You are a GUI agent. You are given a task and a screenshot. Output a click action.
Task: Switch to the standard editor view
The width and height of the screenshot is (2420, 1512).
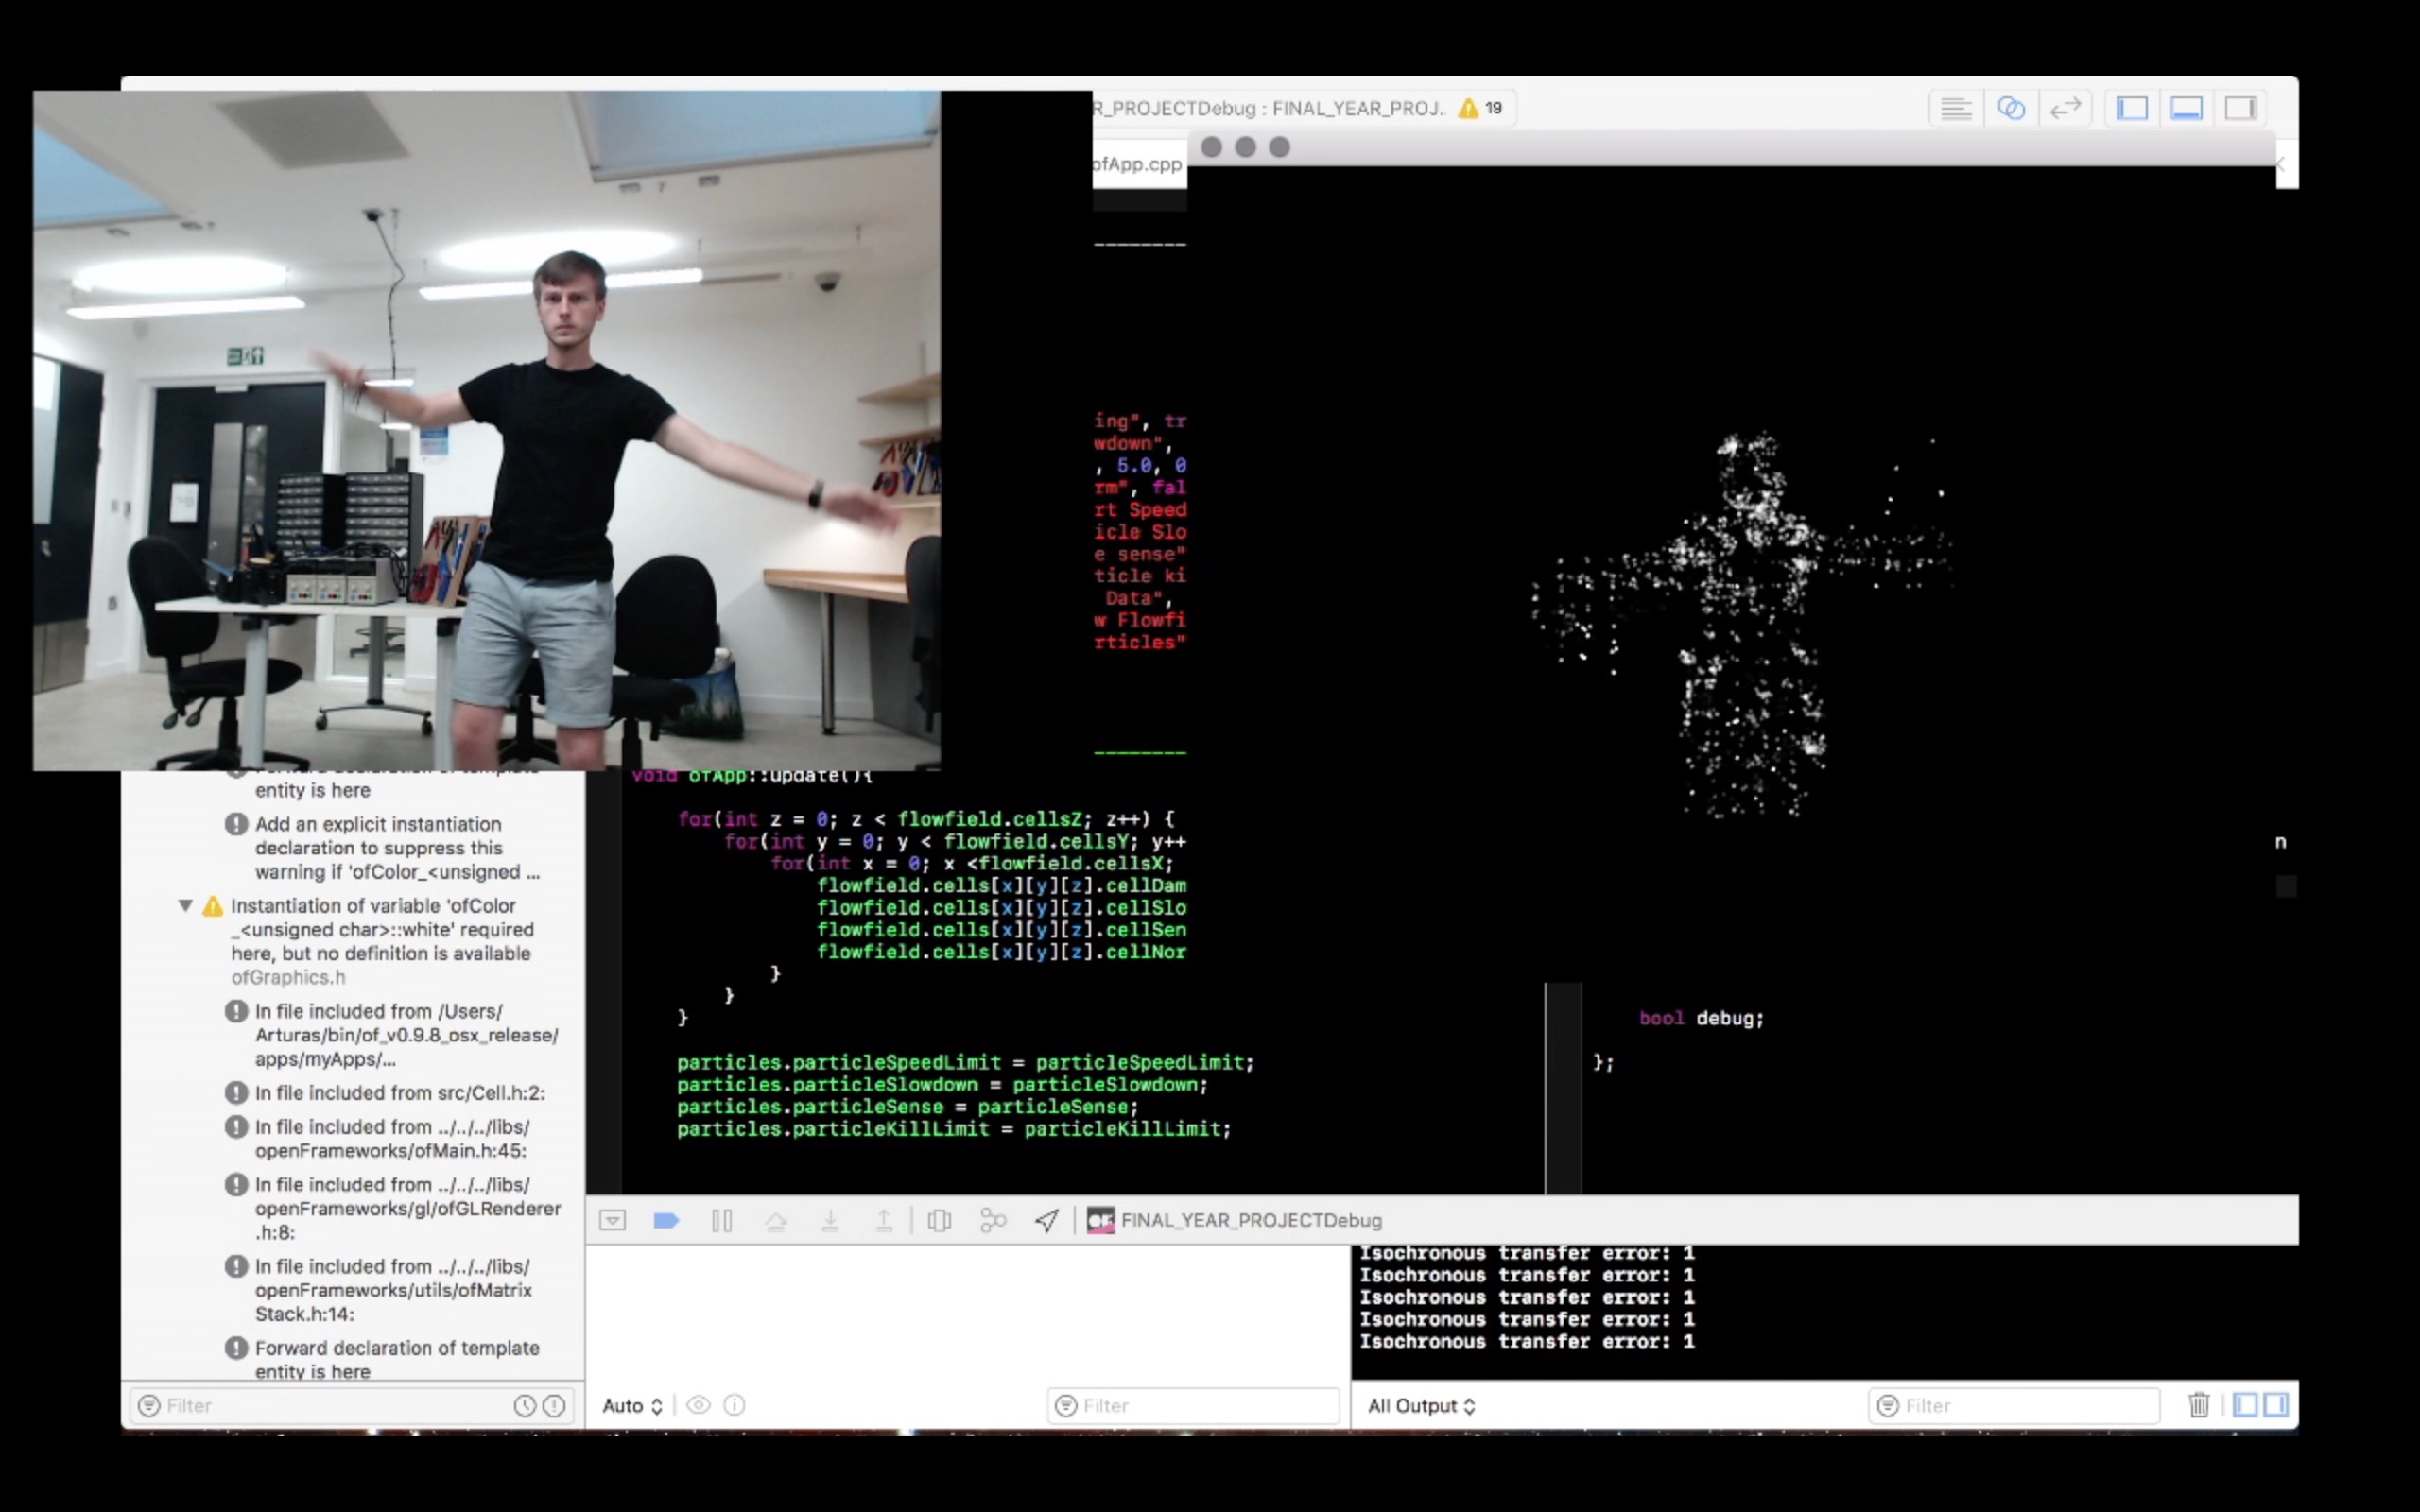click(x=1955, y=108)
